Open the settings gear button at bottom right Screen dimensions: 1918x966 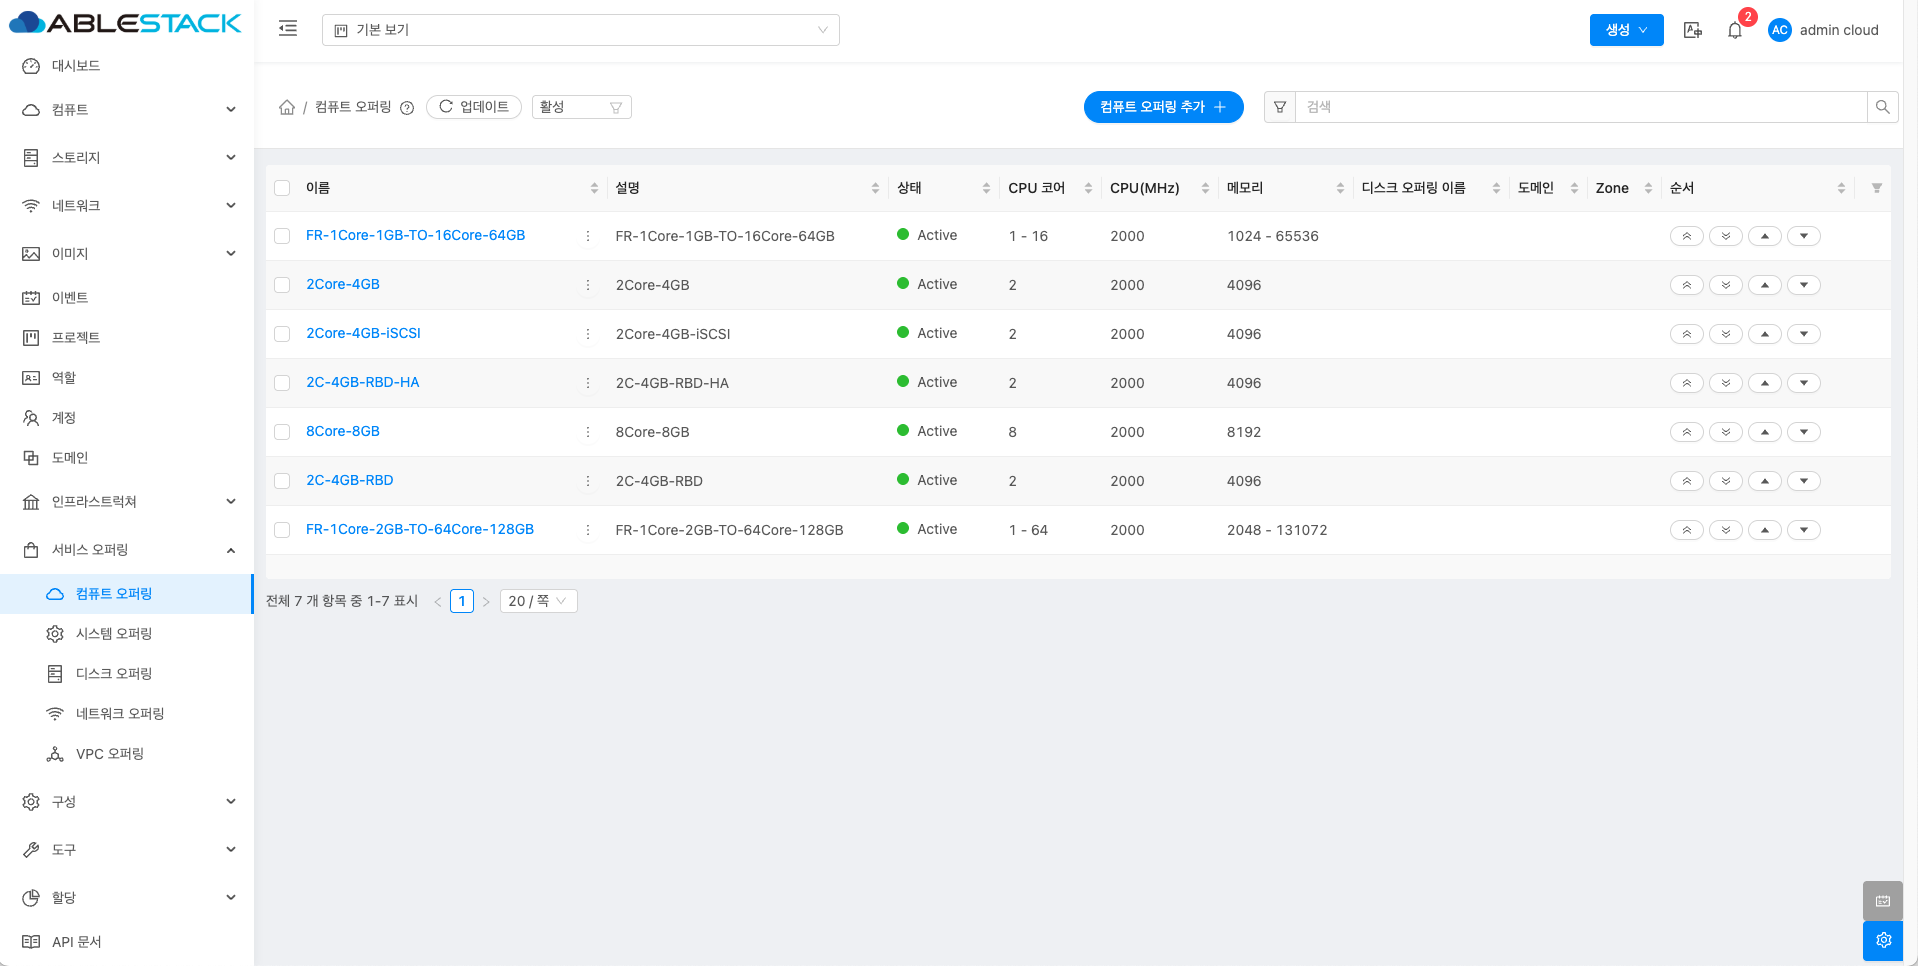pos(1882,940)
